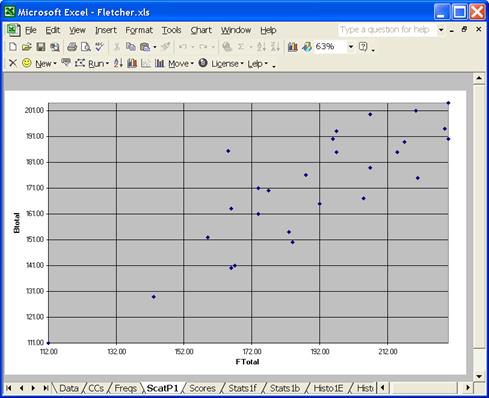Image resolution: width=489 pixels, height=398 pixels.
Task: Click the horizontal scrollbar right arrow
Action: tap(468, 388)
